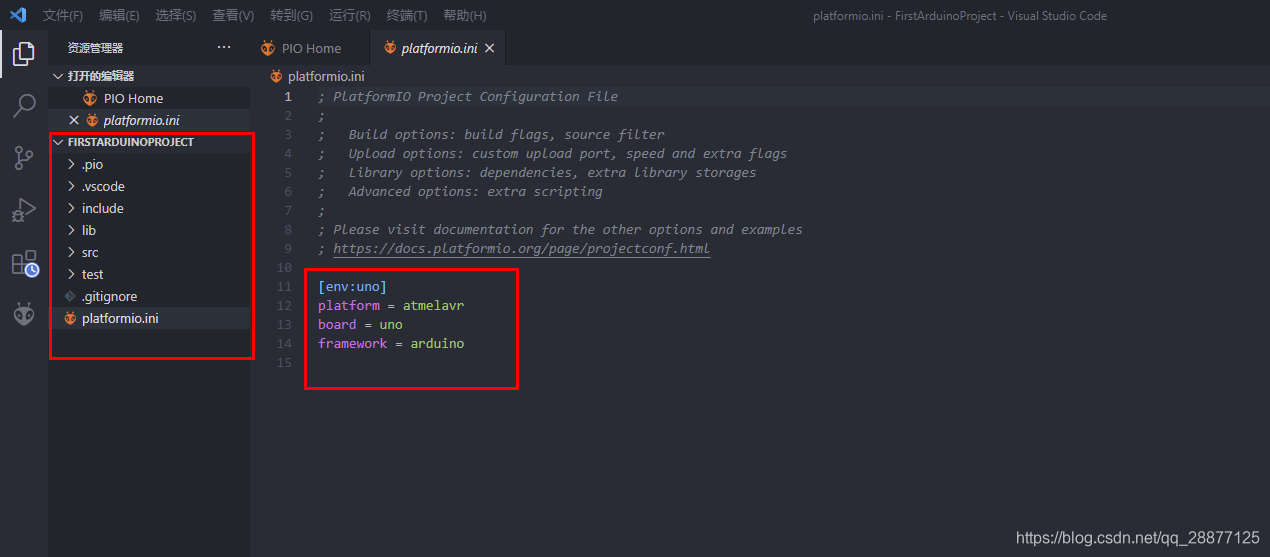Viewport: 1270px width, 557px height.
Task: Open the 运行(R) menu
Action: point(349,16)
